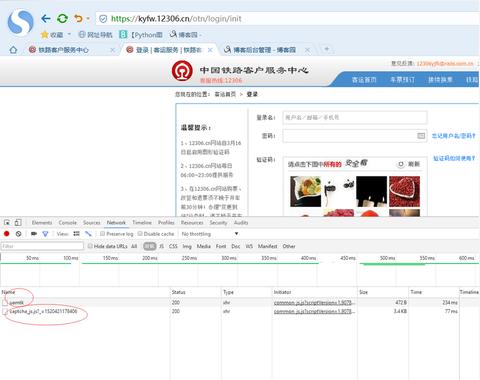
Task: Select the JS filter type
Action: [x=161, y=246]
